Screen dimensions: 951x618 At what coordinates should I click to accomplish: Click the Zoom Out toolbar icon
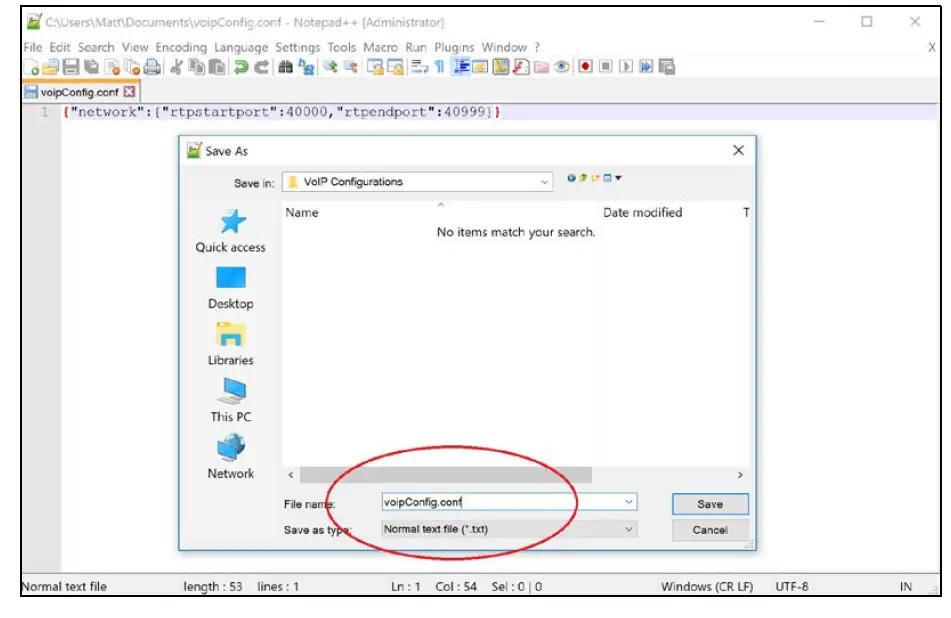pyautogui.click(x=351, y=67)
